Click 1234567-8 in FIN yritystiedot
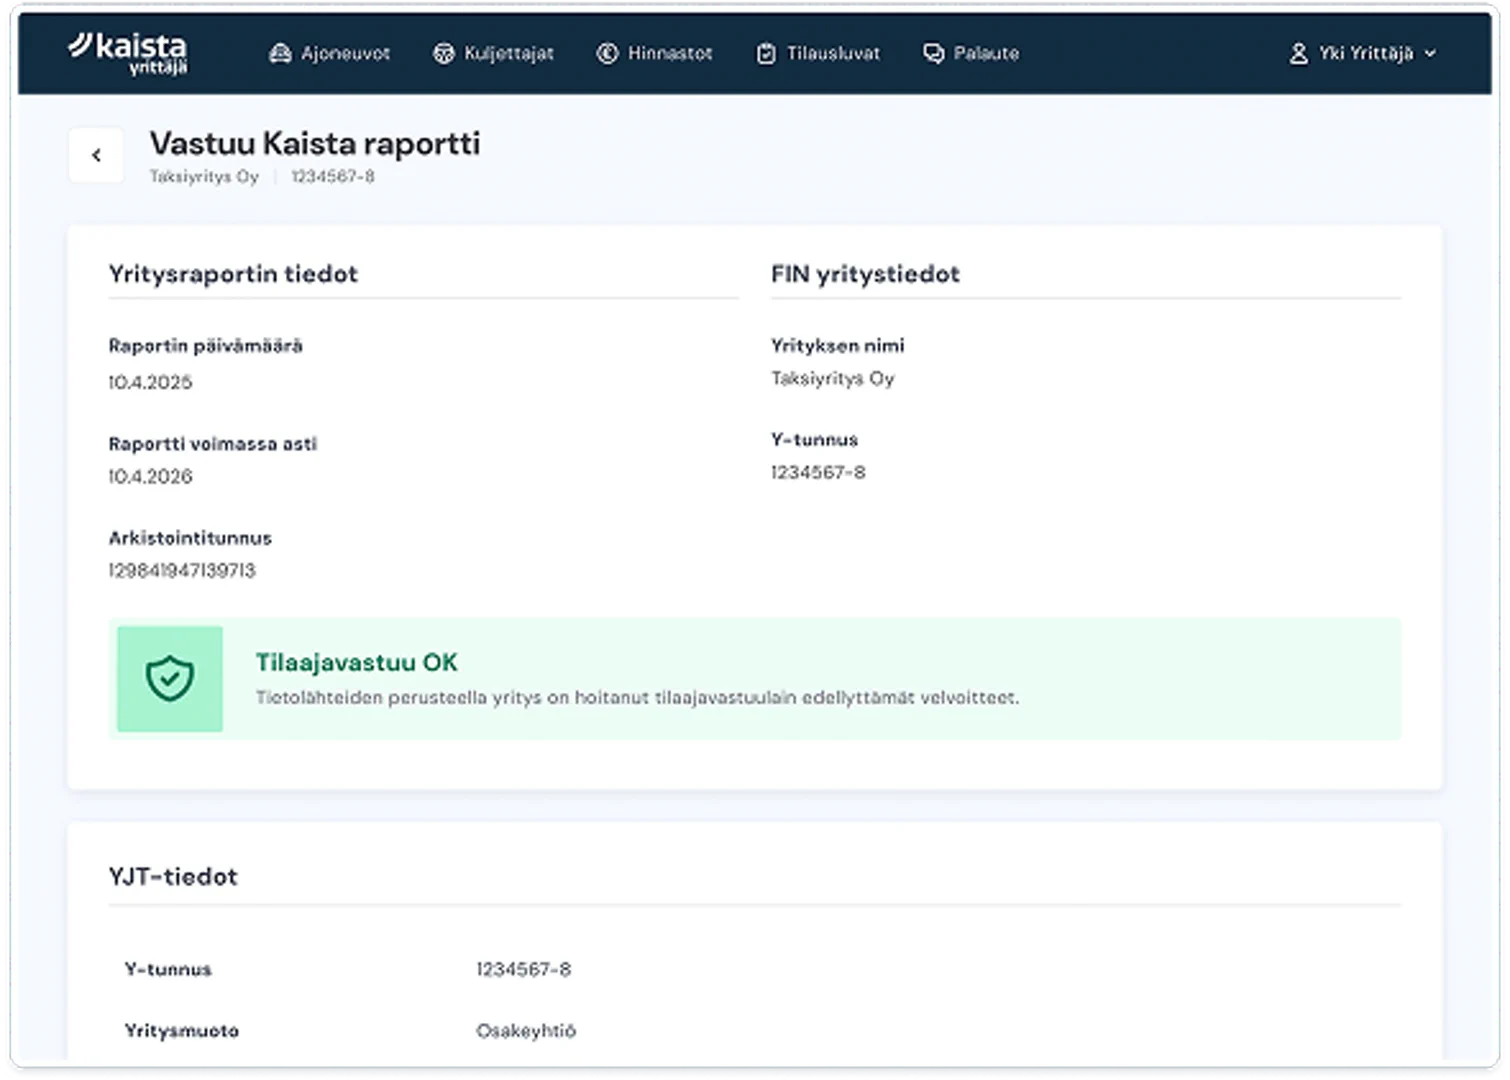Screen dimensions: 1510x1080 point(818,473)
